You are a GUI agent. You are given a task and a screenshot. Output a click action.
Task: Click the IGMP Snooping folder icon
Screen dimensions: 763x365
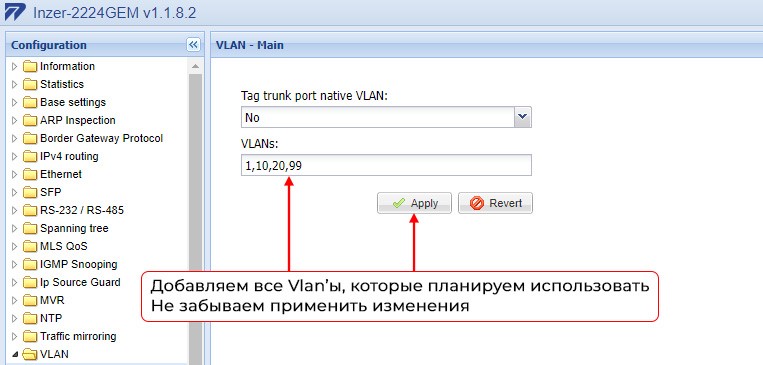tap(30, 264)
